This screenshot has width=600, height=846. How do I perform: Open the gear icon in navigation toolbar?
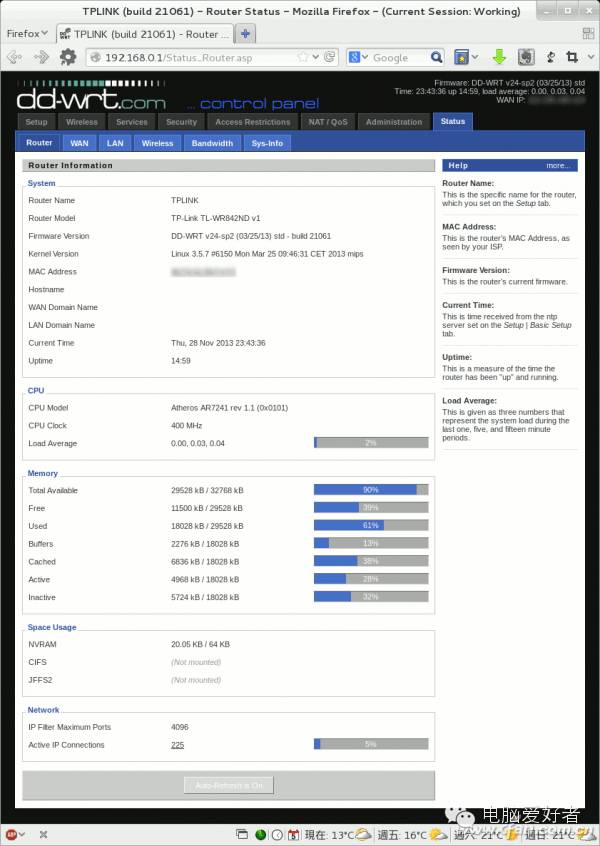(67, 57)
